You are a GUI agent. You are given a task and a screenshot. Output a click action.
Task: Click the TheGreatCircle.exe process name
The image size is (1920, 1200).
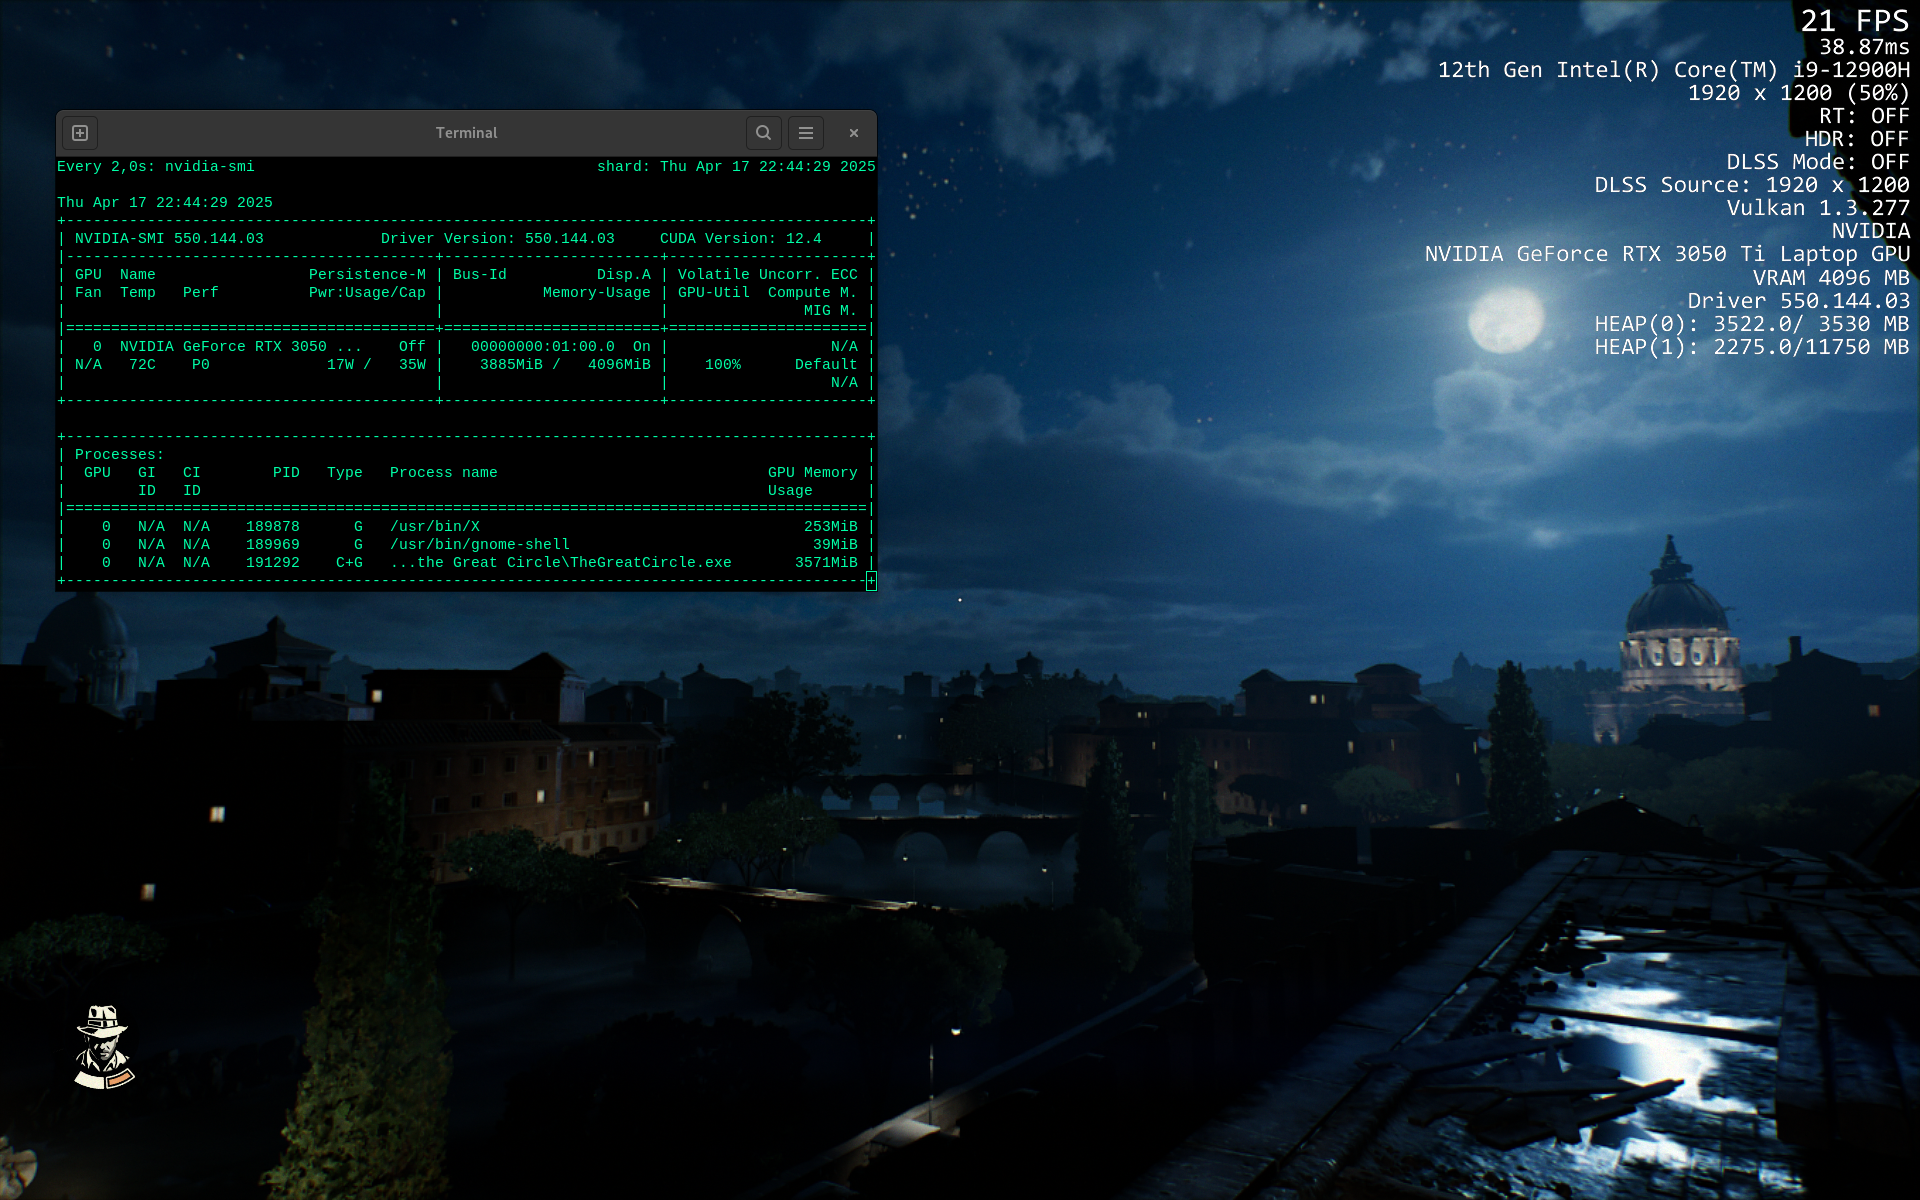coord(561,563)
